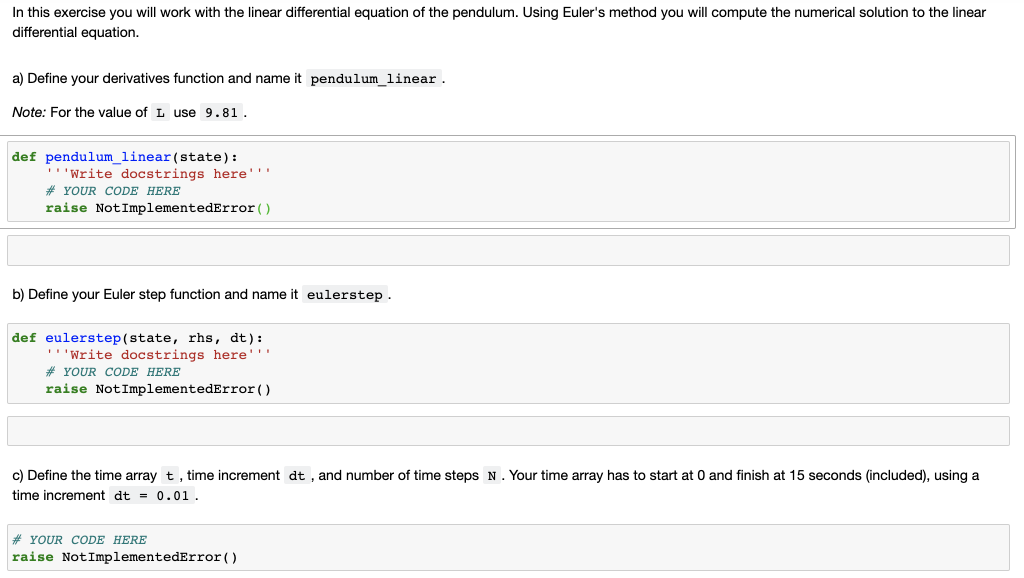Click raise NotImplementedError line in pendulum_linear cell

158,208
